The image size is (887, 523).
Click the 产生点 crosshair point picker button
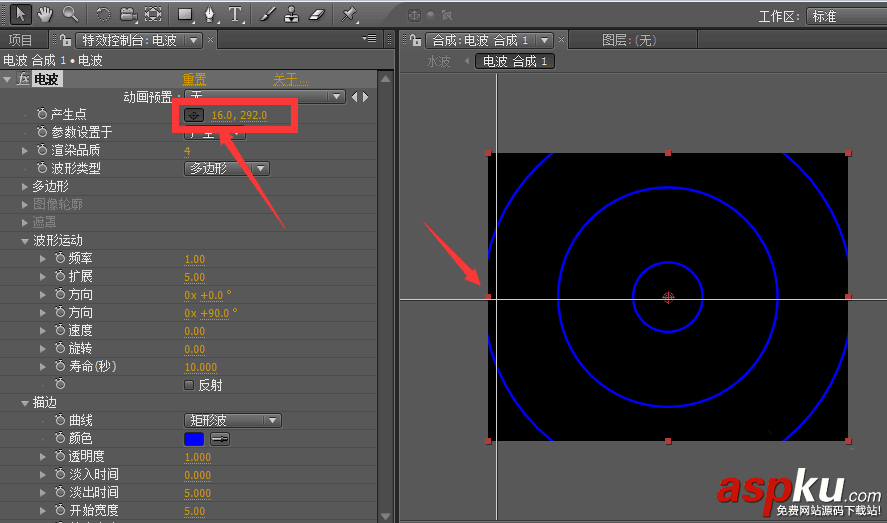[x=194, y=115]
